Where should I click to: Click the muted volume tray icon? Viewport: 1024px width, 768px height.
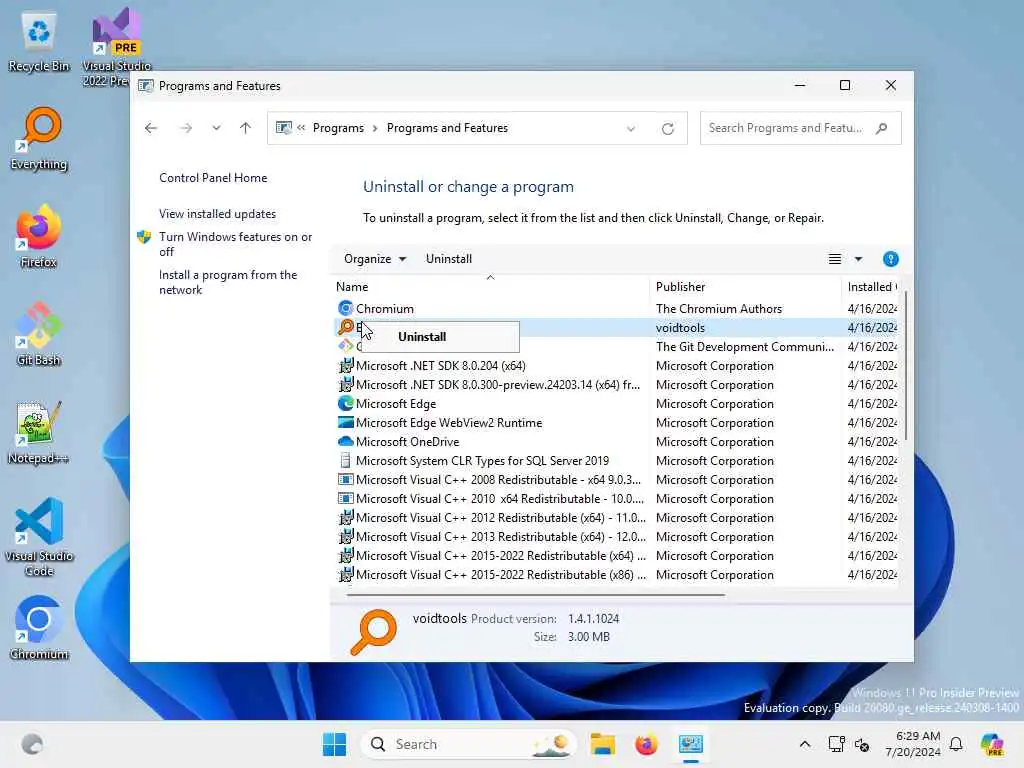pos(862,744)
